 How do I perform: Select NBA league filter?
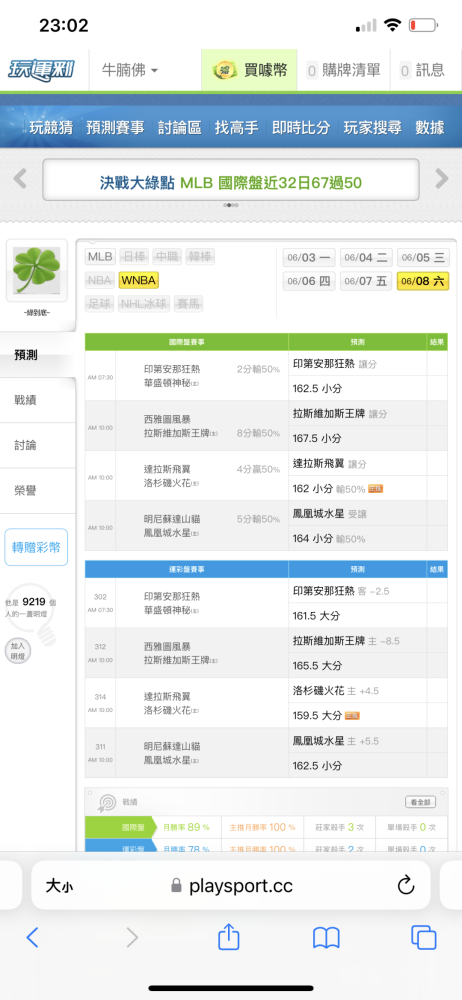100,280
